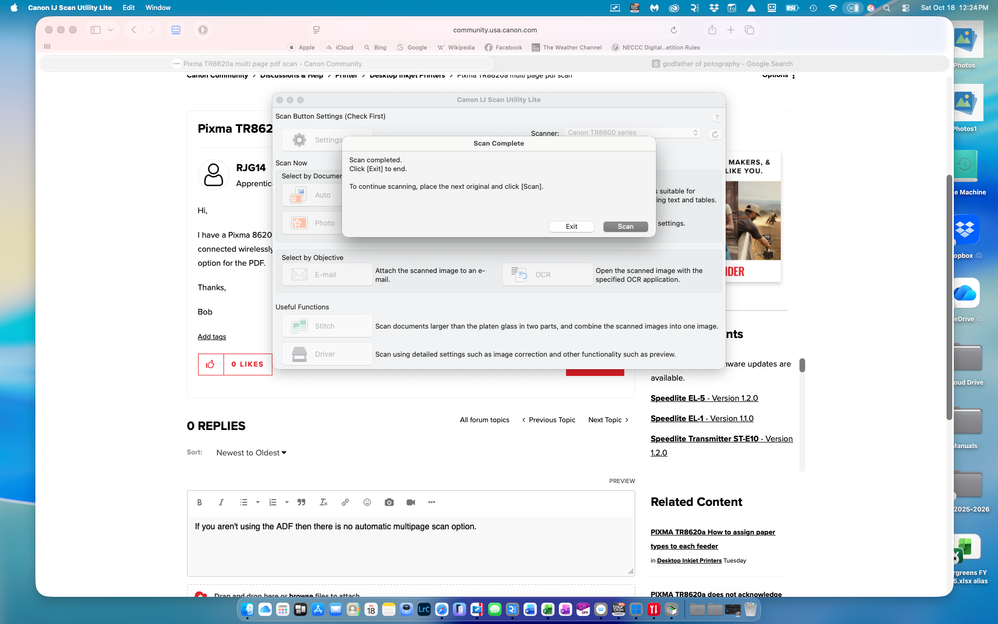Expand the numbered list dropdown arrow

[287, 502]
